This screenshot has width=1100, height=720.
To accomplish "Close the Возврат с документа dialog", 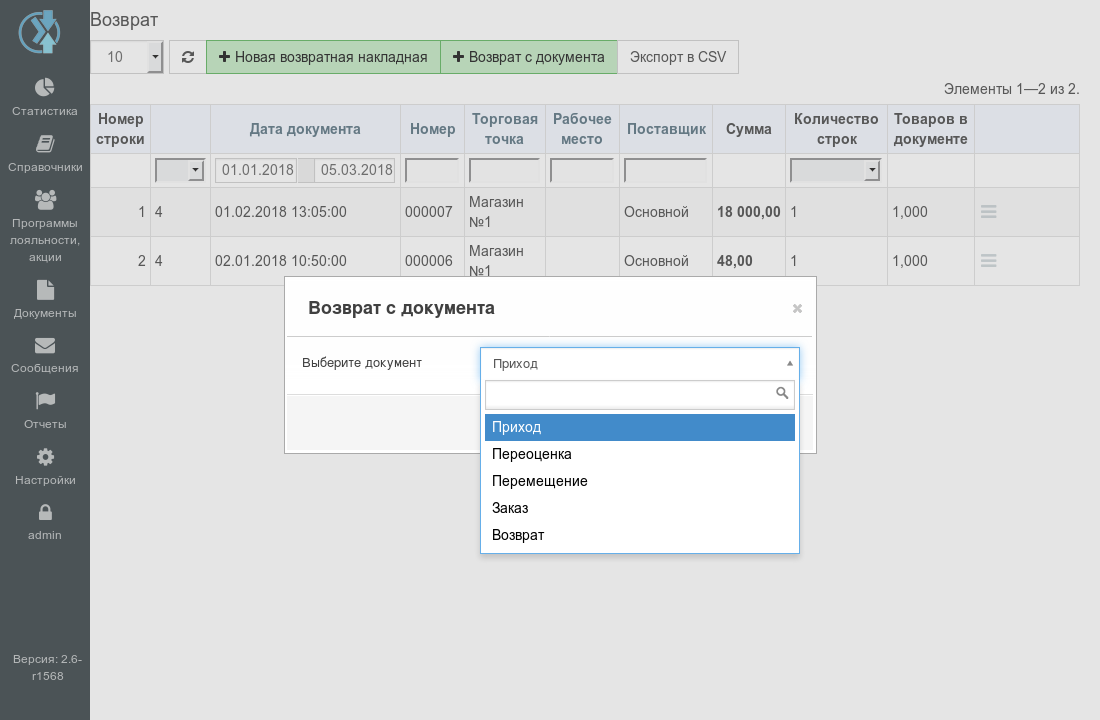I will tap(797, 309).
